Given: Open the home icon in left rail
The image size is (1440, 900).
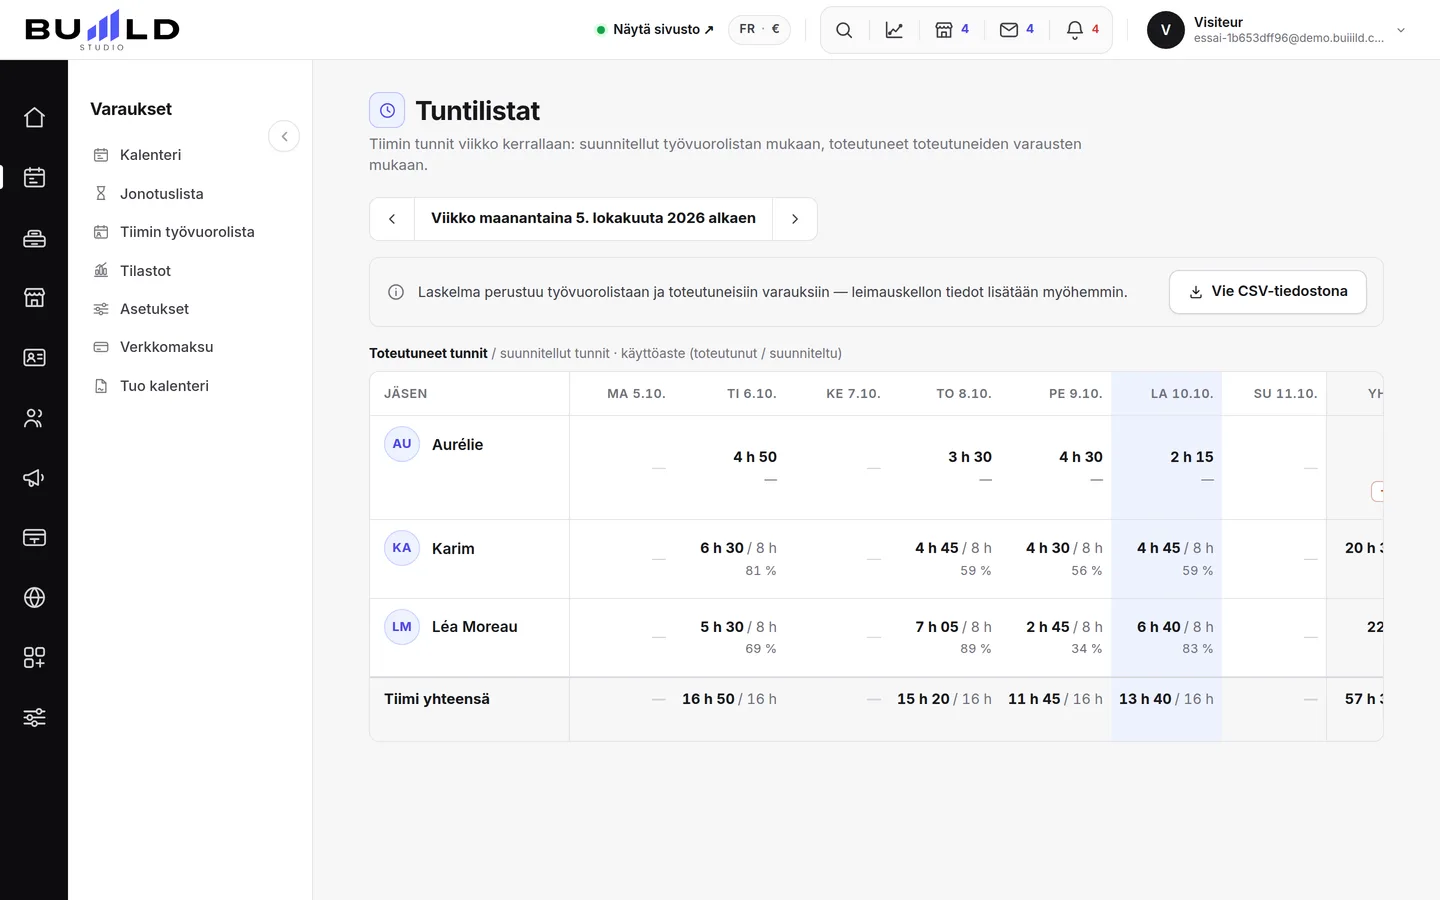Looking at the screenshot, I should (x=34, y=118).
